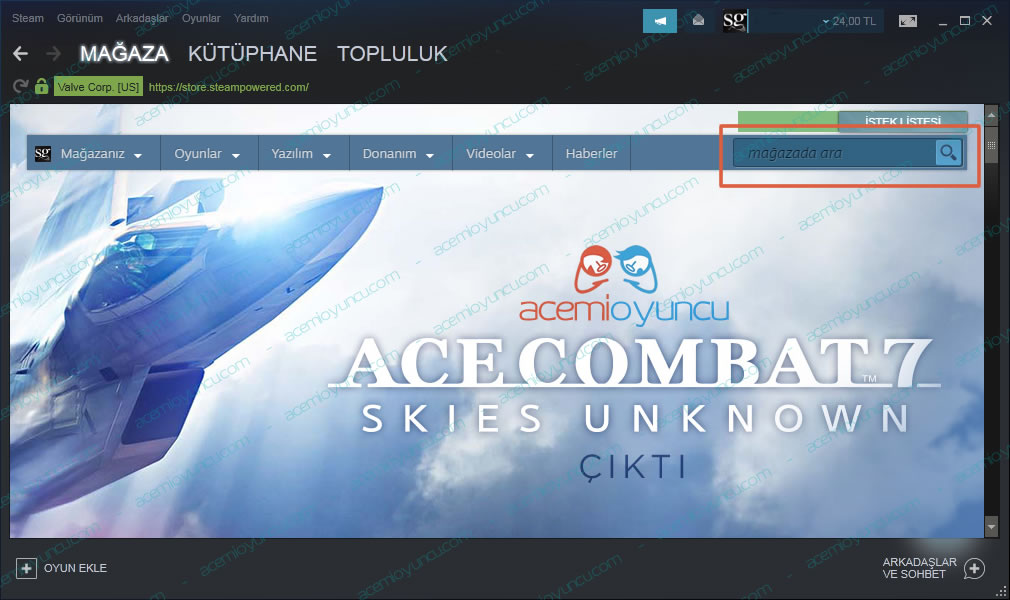The image size is (1010, 600).
Task: Click the store.steampowered.com URL
Action: tap(229, 87)
